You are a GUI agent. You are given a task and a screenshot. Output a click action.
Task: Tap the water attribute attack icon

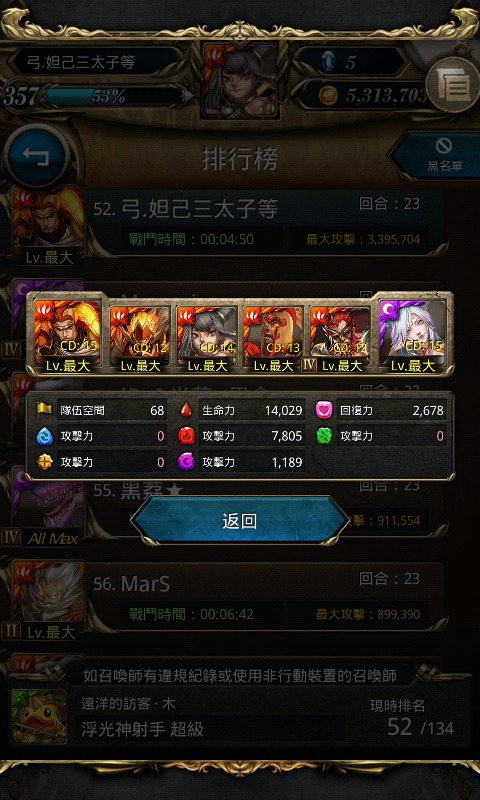click(x=44, y=436)
